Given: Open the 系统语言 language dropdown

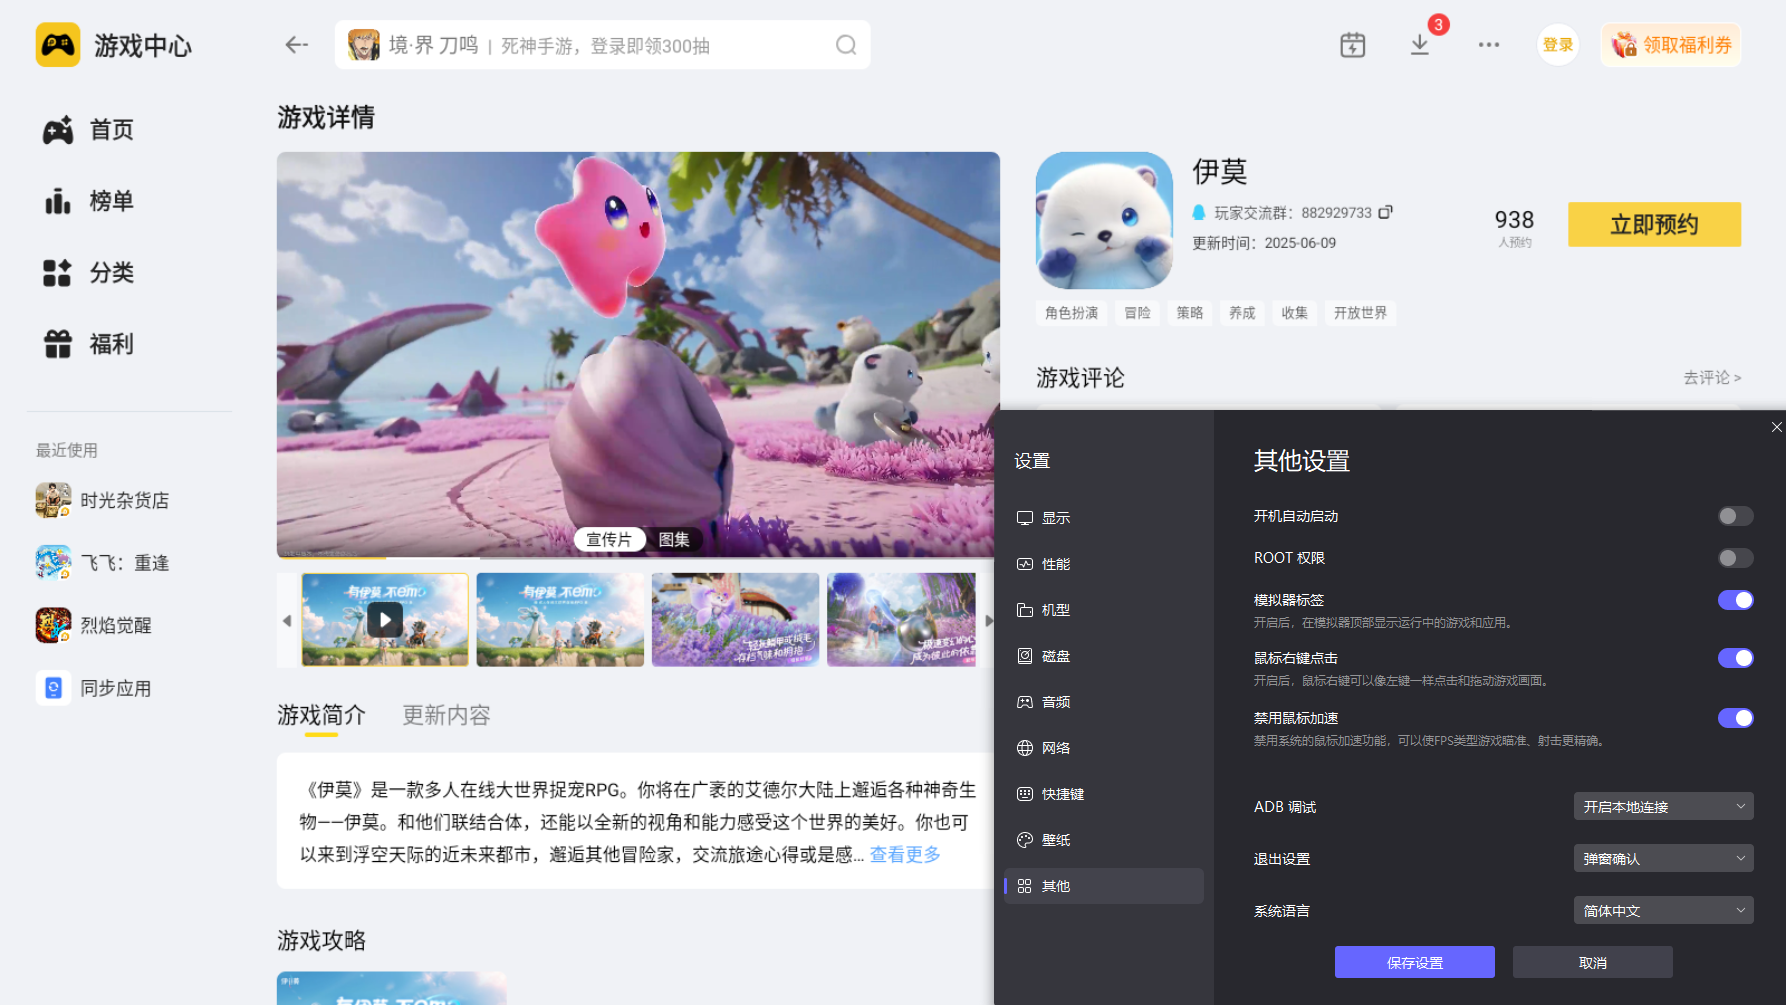Looking at the screenshot, I should [x=1663, y=910].
